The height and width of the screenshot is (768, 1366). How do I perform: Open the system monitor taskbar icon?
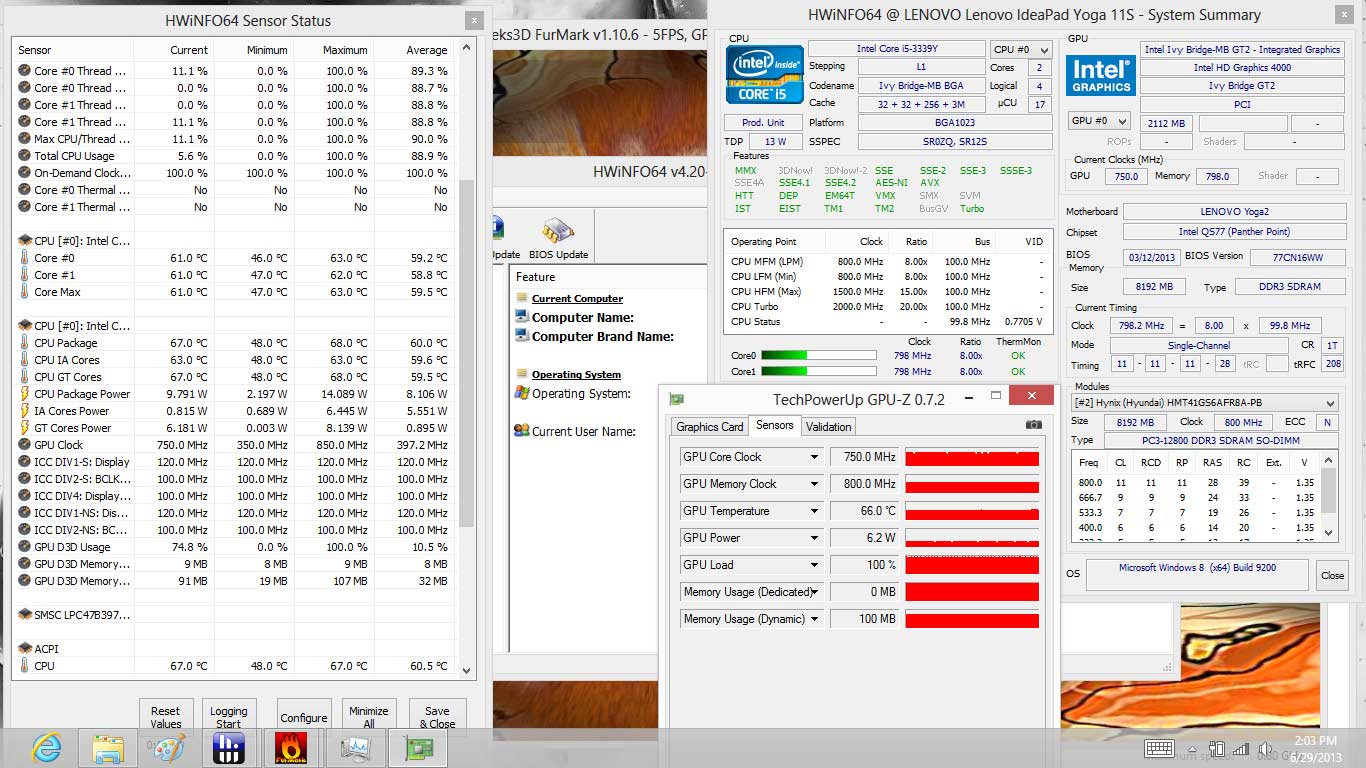pos(355,748)
